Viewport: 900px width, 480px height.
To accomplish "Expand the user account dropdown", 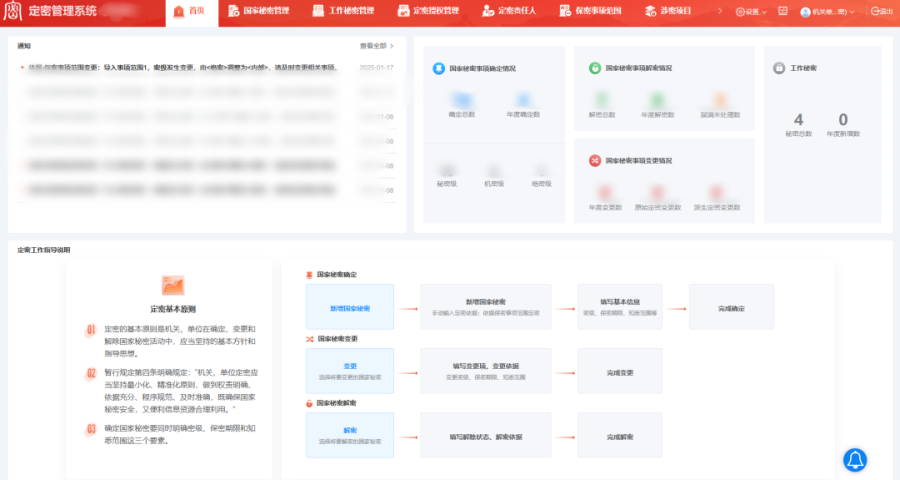I will pos(826,12).
